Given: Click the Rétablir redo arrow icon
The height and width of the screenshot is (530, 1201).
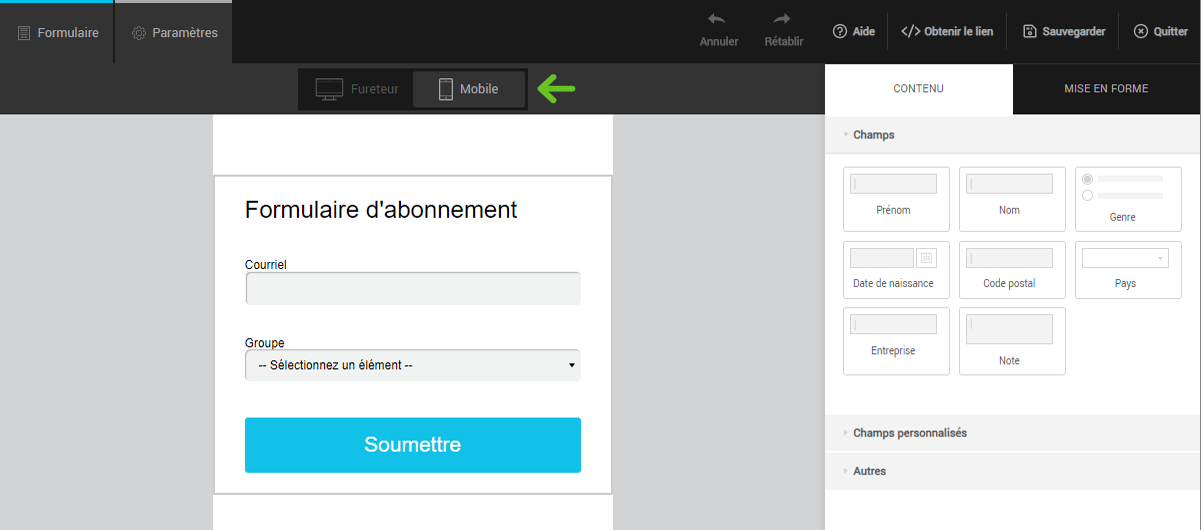Looking at the screenshot, I should [783, 20].
